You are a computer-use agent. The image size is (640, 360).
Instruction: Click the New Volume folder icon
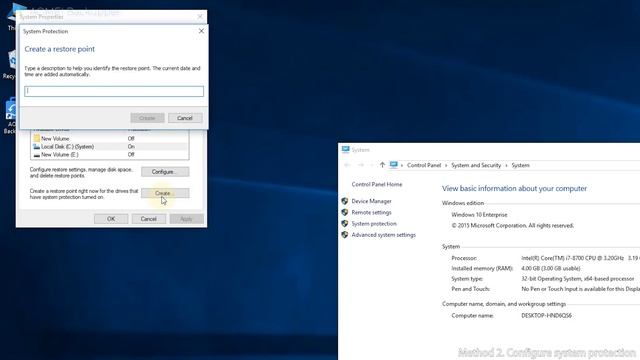click(37, 138)
